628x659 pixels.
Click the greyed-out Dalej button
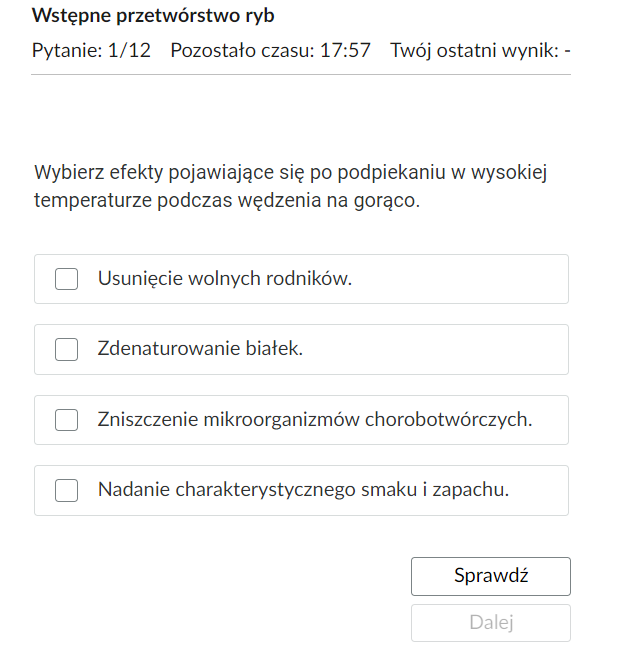click(491, 623)
